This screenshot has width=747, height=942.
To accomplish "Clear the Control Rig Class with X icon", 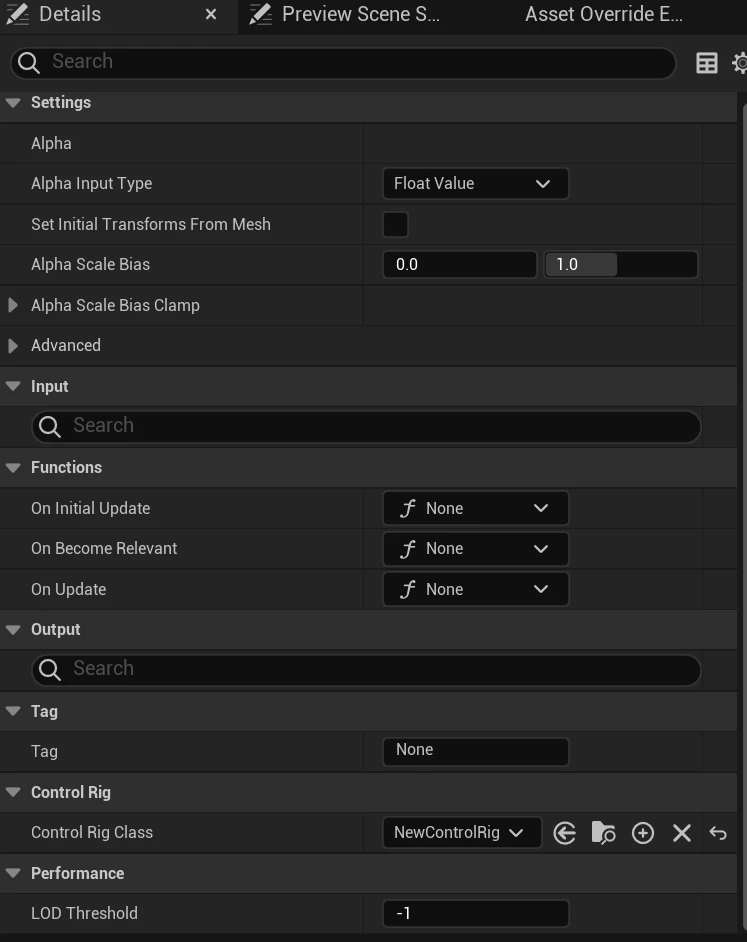I will [x=681, y=833].
